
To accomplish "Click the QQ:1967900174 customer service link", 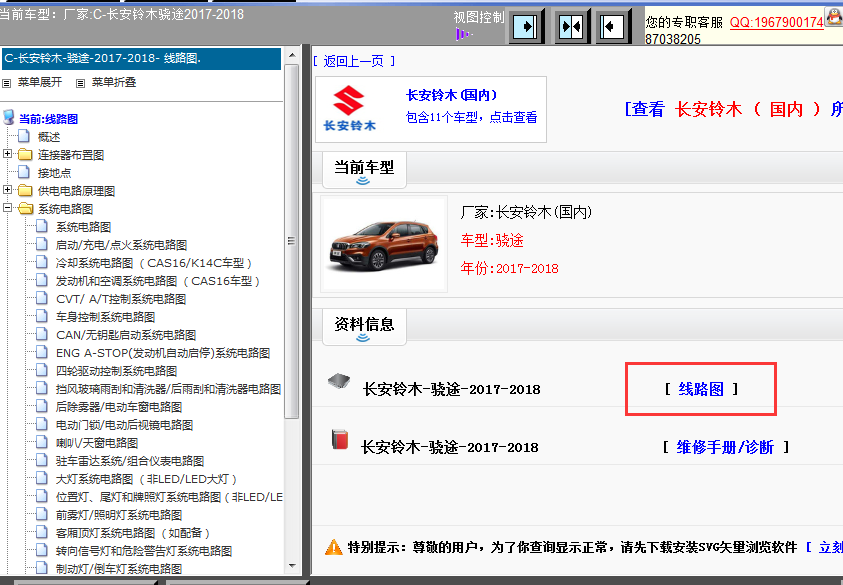I will click(x=776, y=22).
